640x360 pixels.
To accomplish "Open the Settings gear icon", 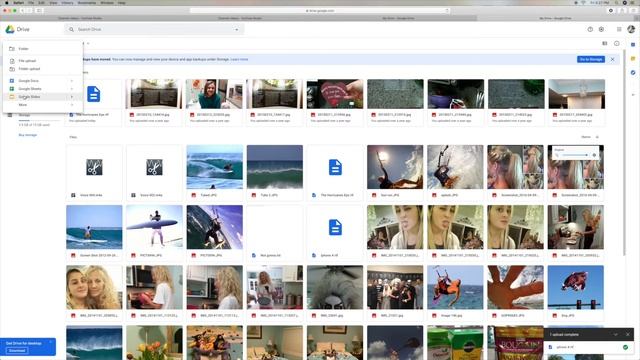I will pos(601,29).
